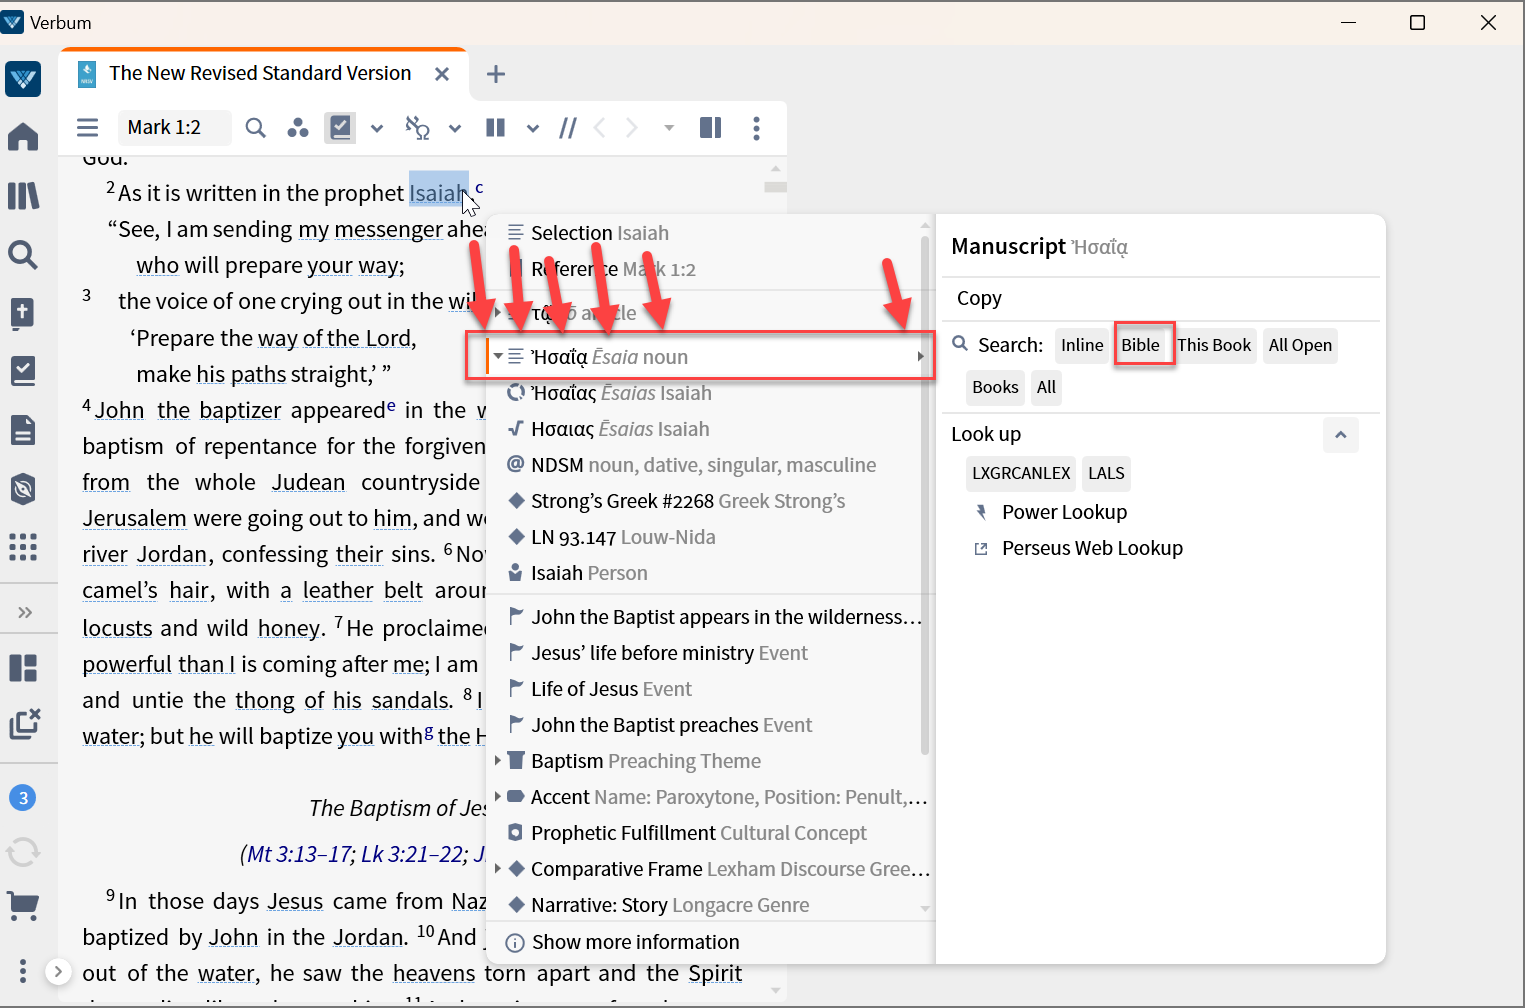Open Search via the magnifying glass sidebar icon
This screenshot has height=1008, width=1525.
[x=23, y=255]
